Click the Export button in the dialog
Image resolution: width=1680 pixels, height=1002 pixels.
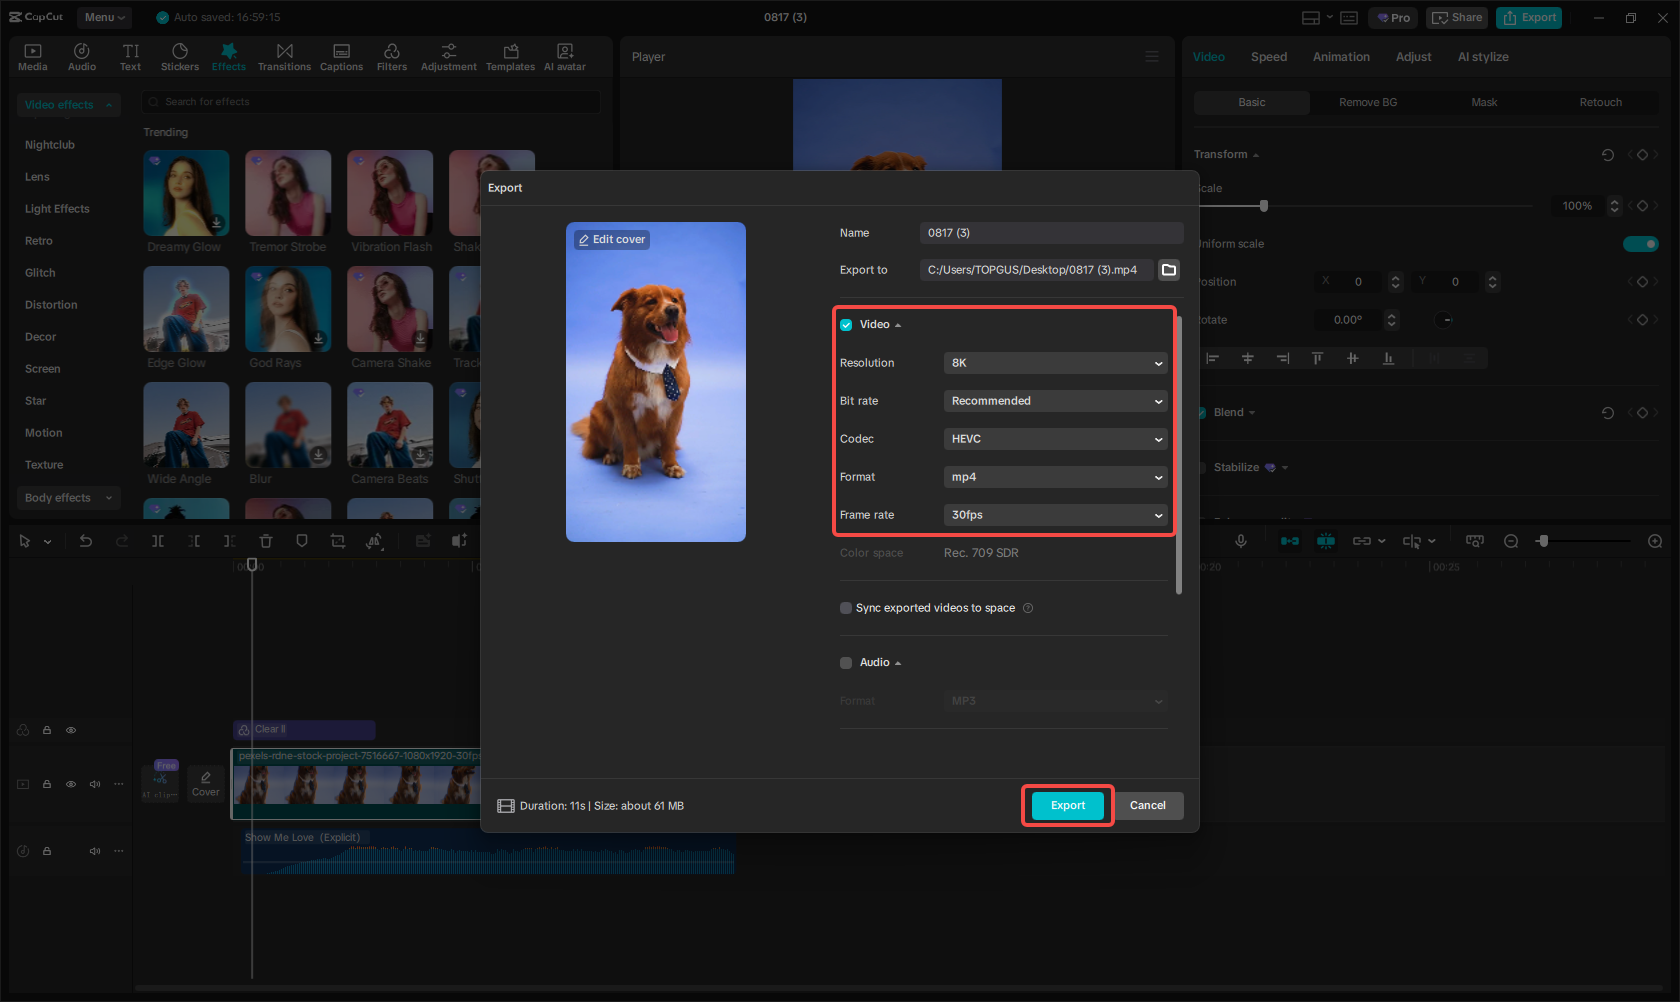[x=1067, y=805]
